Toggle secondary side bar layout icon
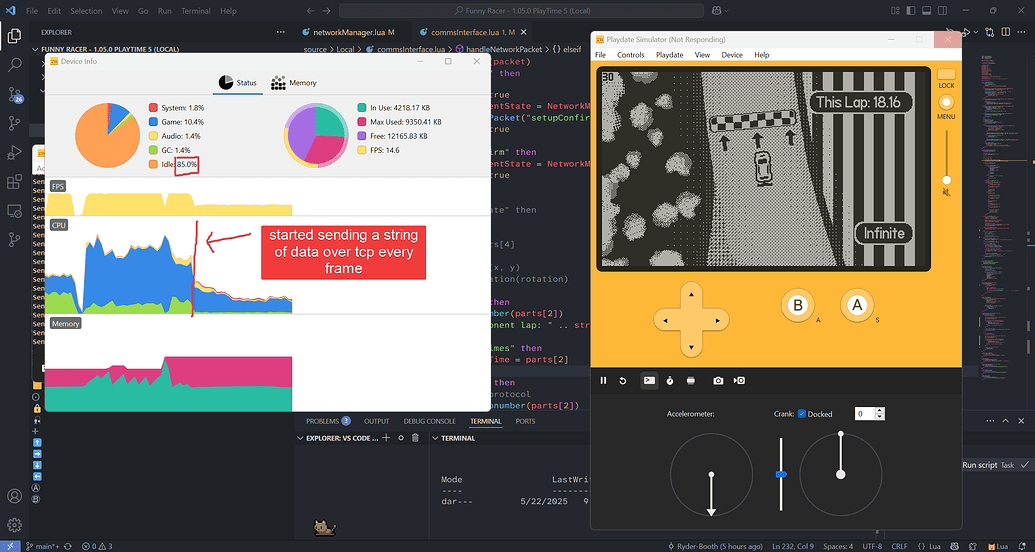This screenshot has width=1035, height=552. (x=942, y=11)
